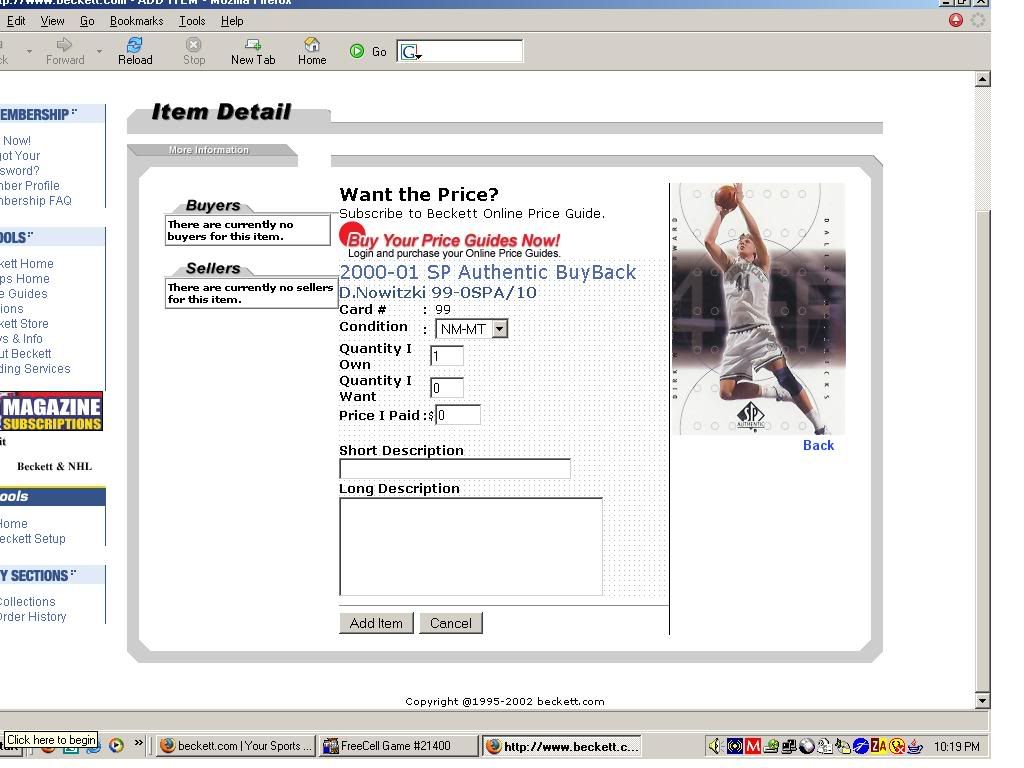Click the Internet Explorer quick launch icon
This screenshot has height=768, width=1024.
click(x=93, y=748)
